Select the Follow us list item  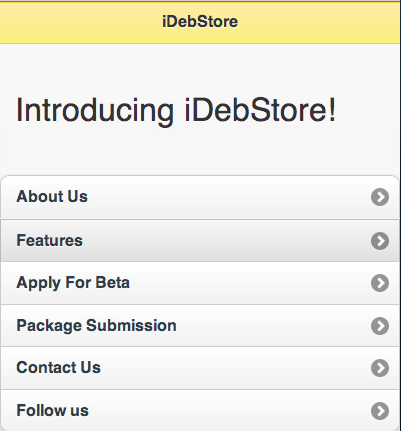(200, 410)
